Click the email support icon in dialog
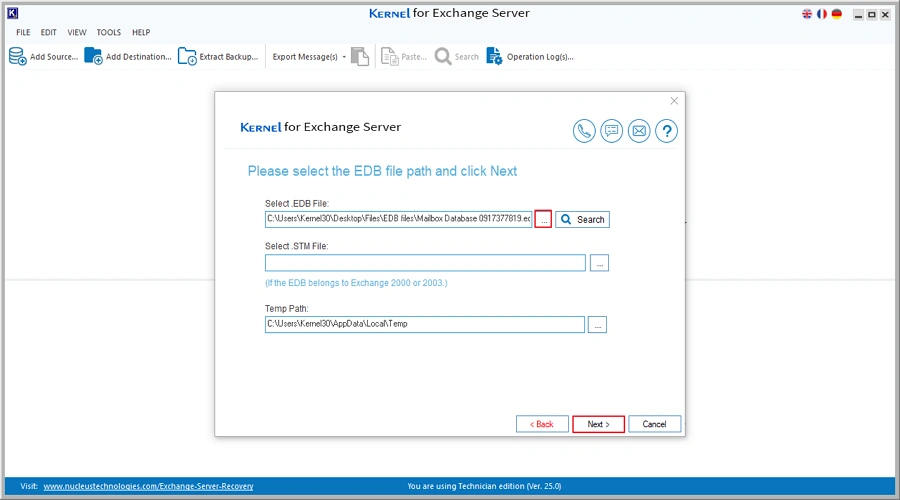Screen dimensions: 900x500 pyautogui.click(x=639, y=131)
